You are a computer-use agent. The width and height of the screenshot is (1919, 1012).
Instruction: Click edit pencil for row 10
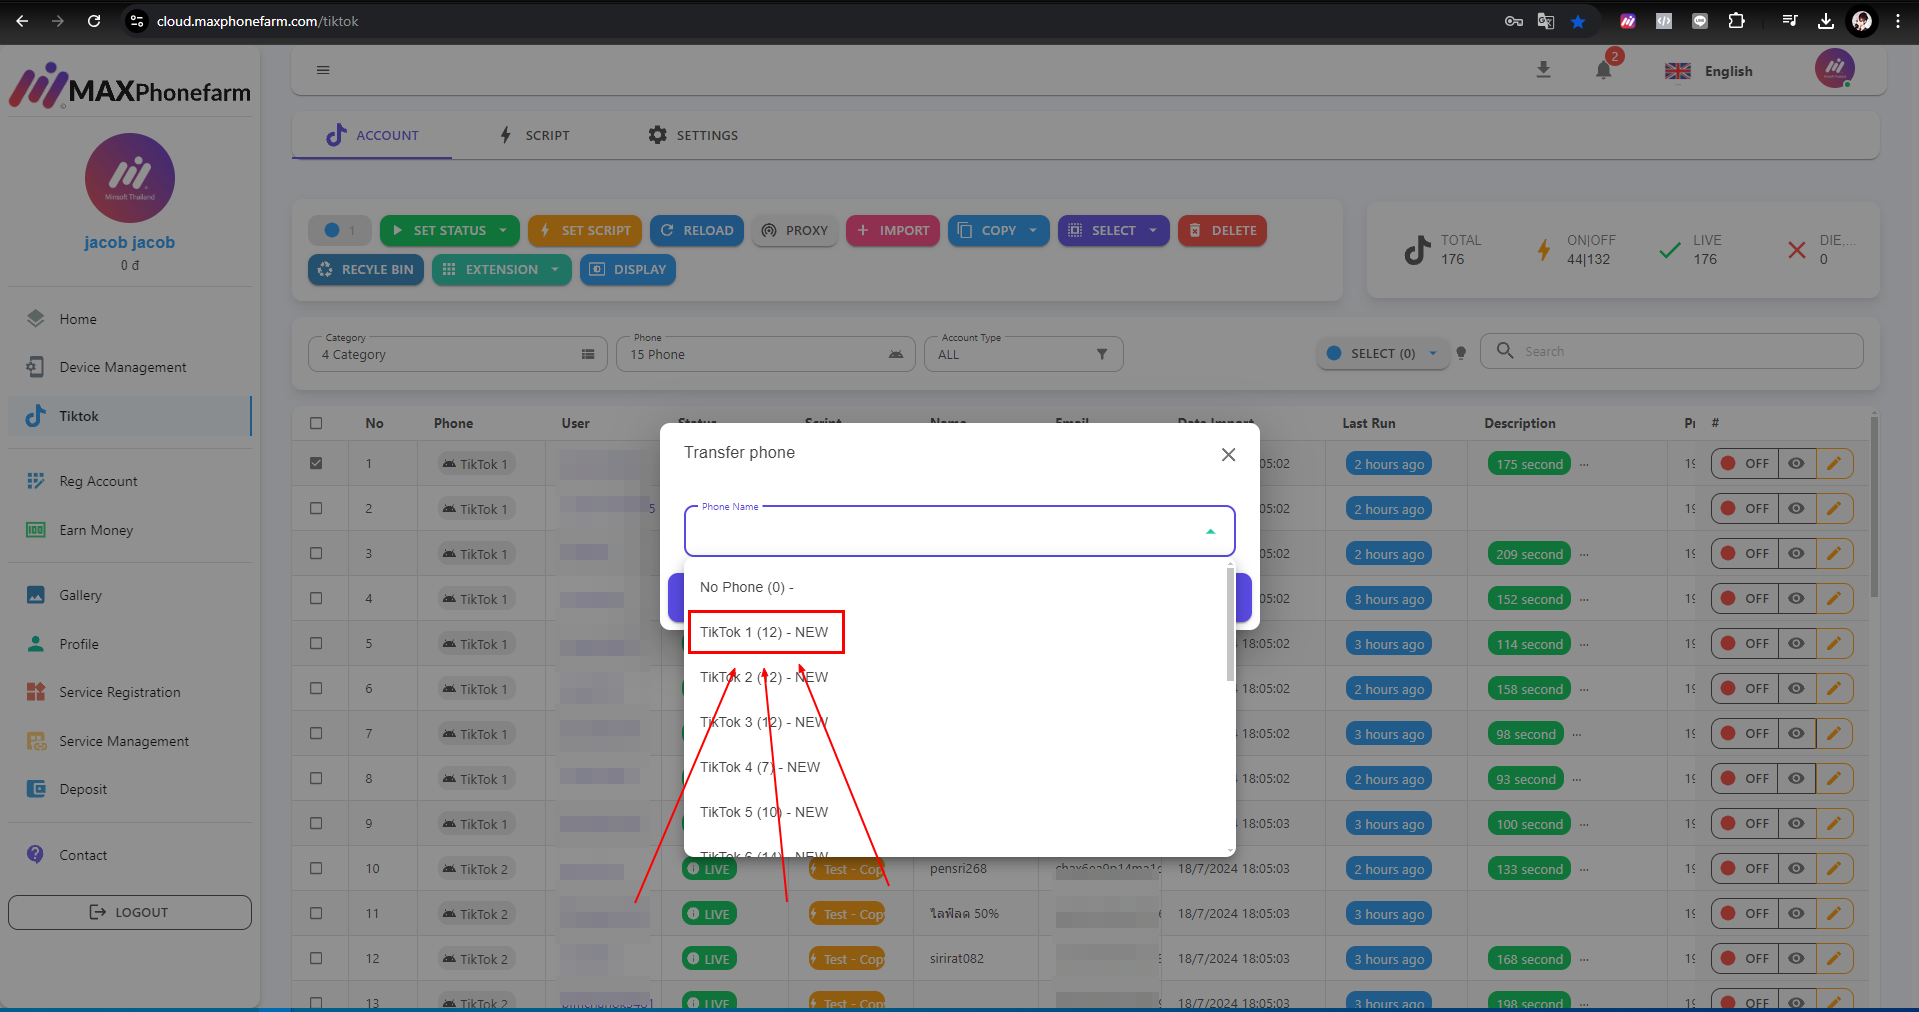pos(1834,869)
